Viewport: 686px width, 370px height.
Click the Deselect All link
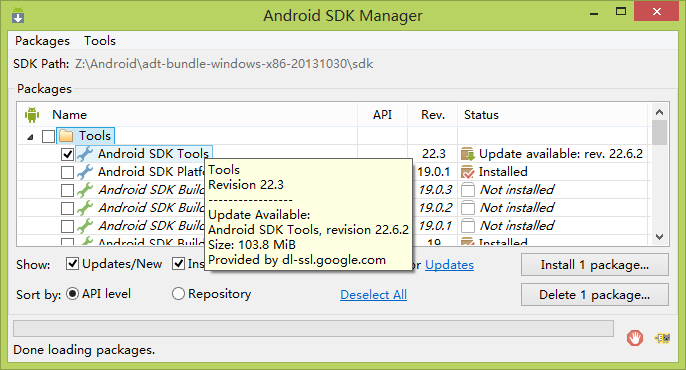(x=373, y=294)
